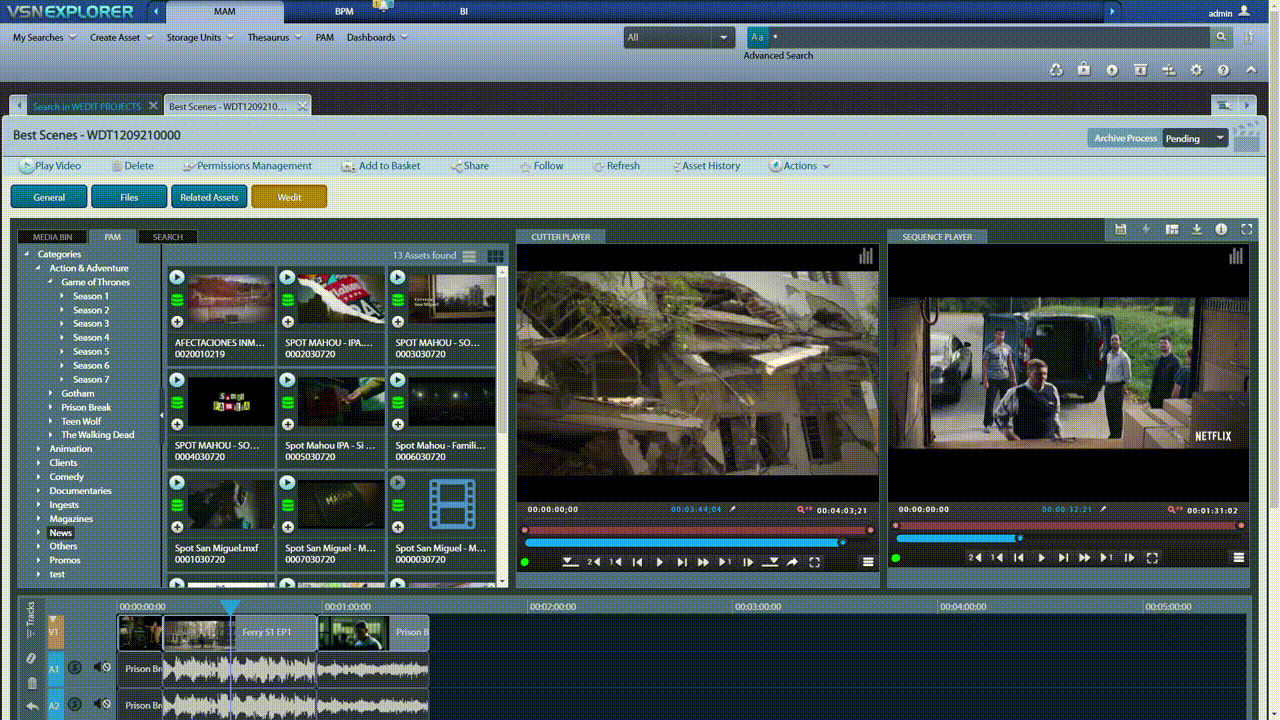Viewport: 1280px width, 720px height.
Task: Play the AFECTACIONES INM asset preview
Action: pyautogui.click(x=177, y=278)
